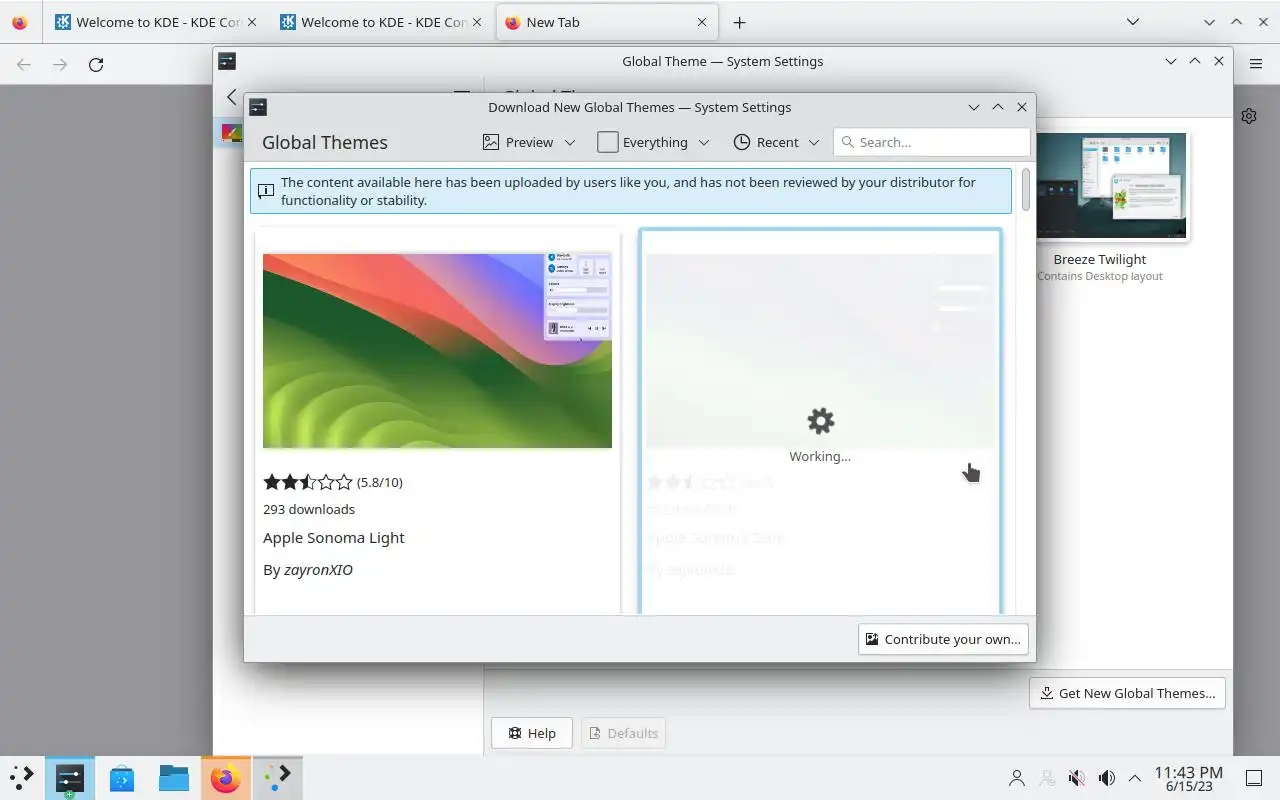Click the System Settings taskbar icon
The height and width of the screenshot is (800, 1280).
click(x=70, y=777)
